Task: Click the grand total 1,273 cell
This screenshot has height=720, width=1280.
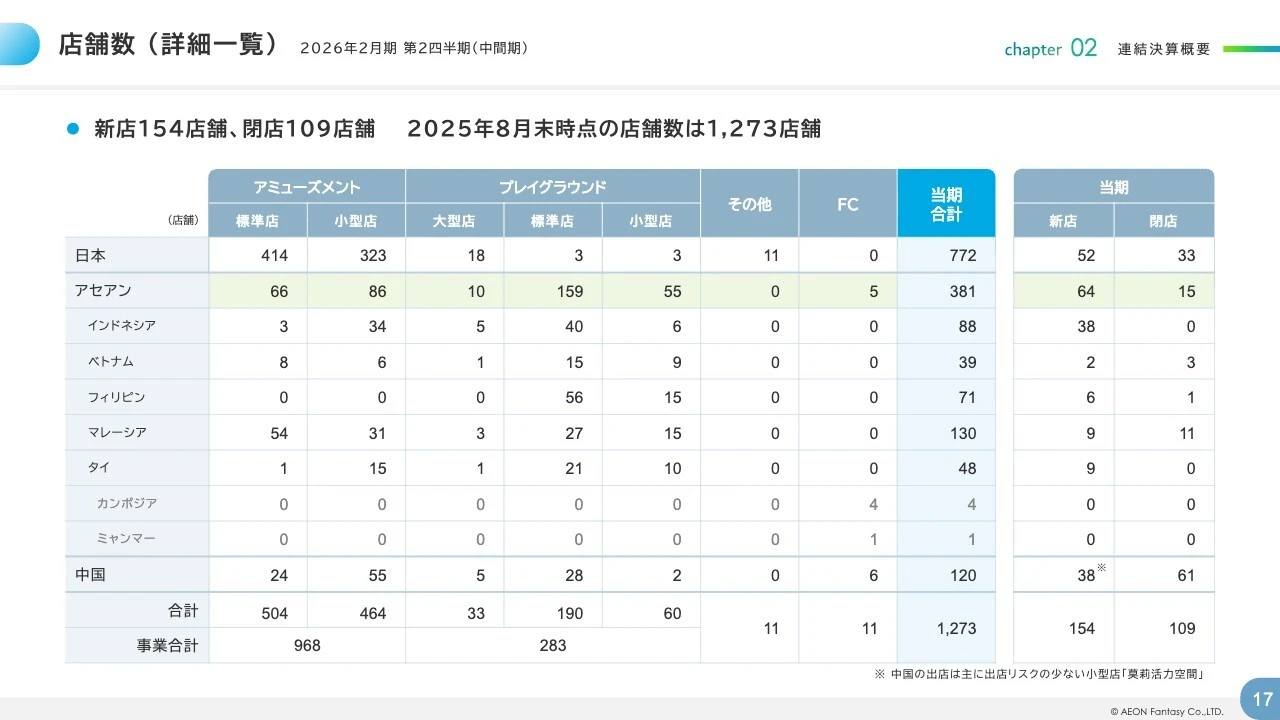Action: pyautogui.click(x=956, y=628)
